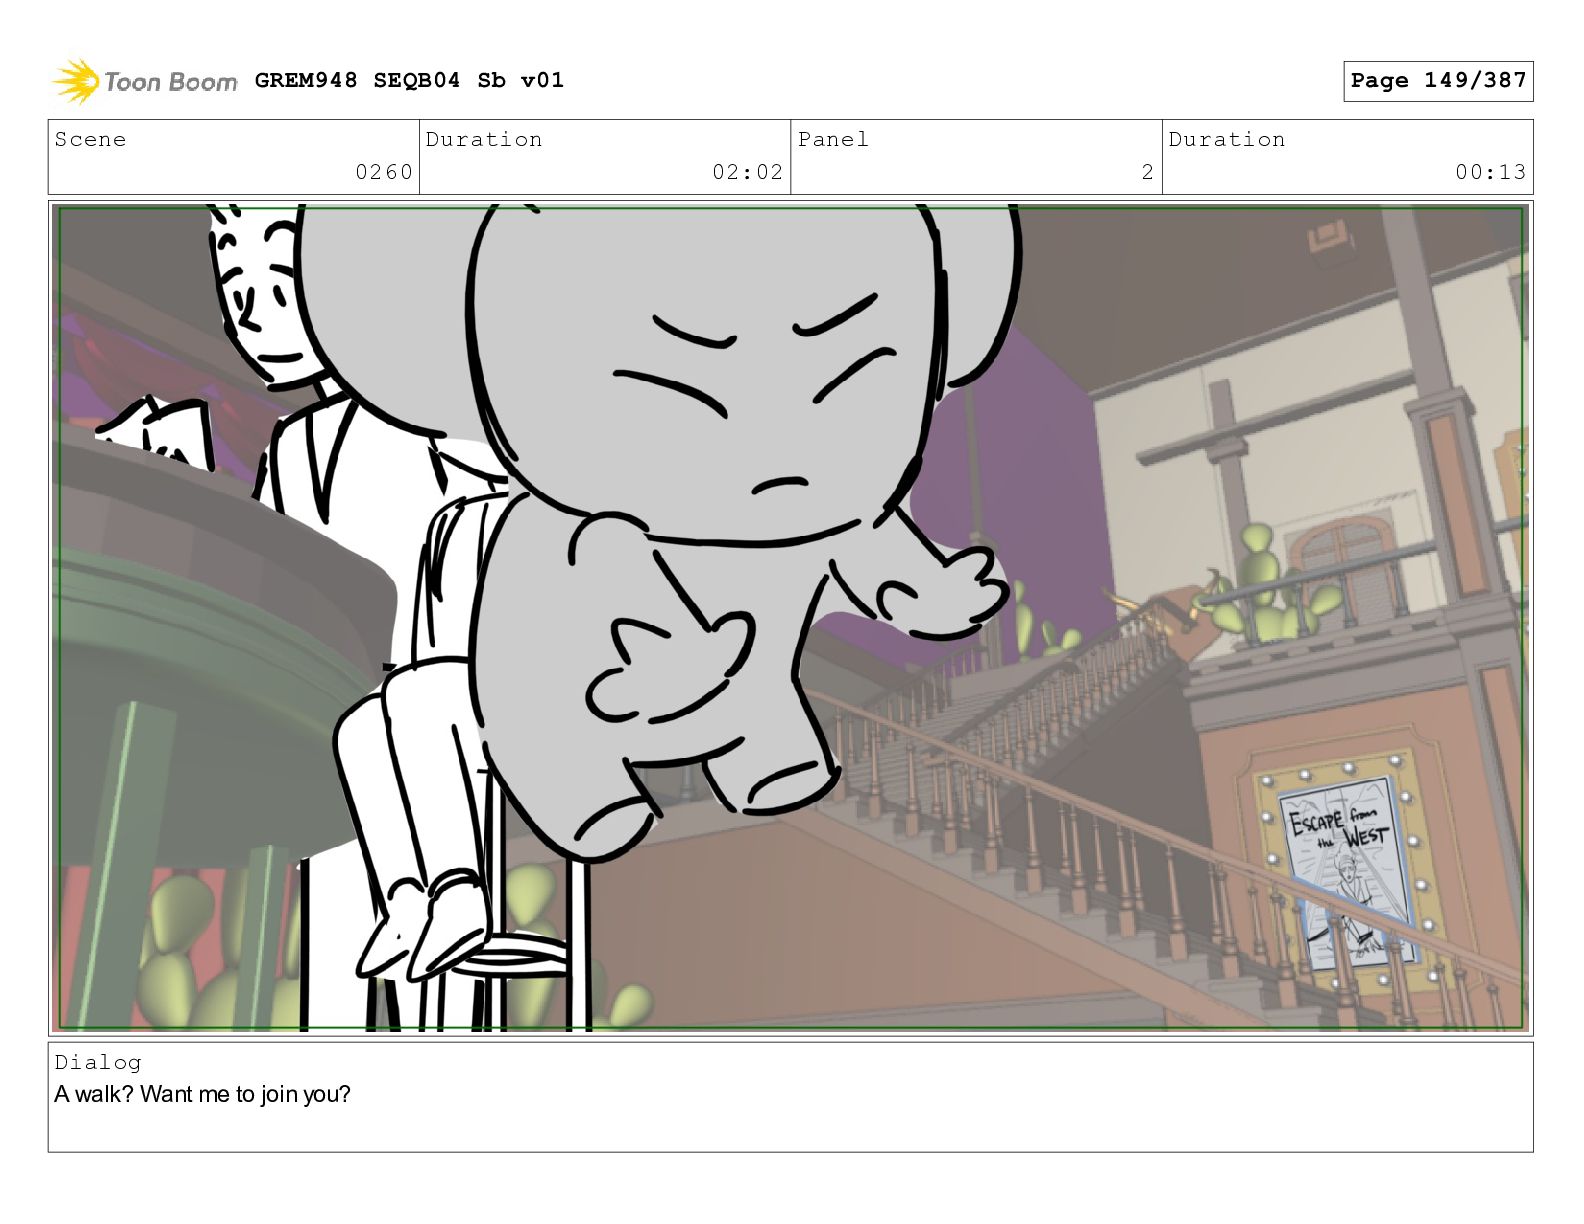Screen dimensions: 1584x1224
Task: Click the 'Scene' header label
Action: point(91,139)
